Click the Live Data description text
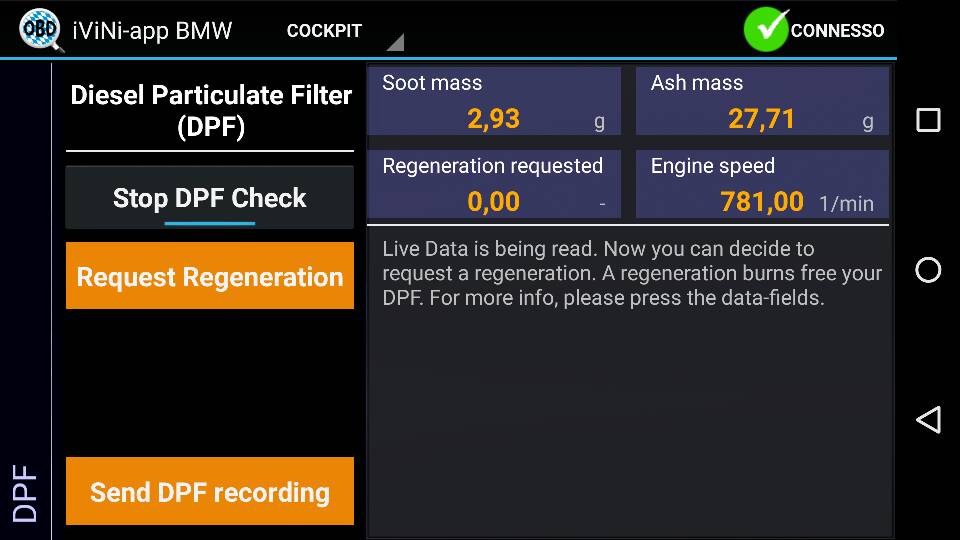Image resolution: width=960 pixels, height=540 pixels. (632, 273)
